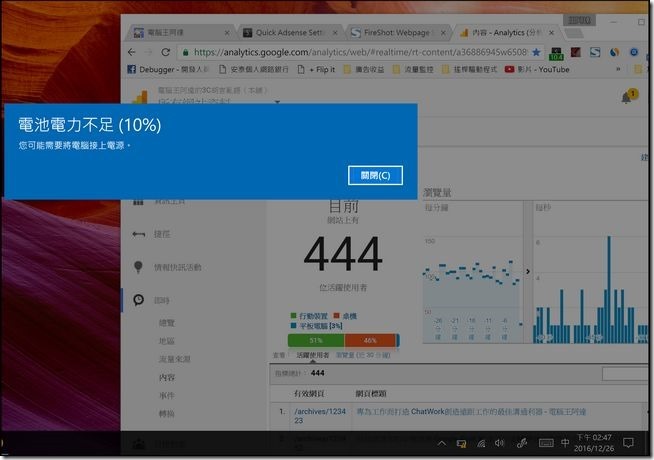
Task: Close the FireShot Webpage tab
Action: coord(443,33)
